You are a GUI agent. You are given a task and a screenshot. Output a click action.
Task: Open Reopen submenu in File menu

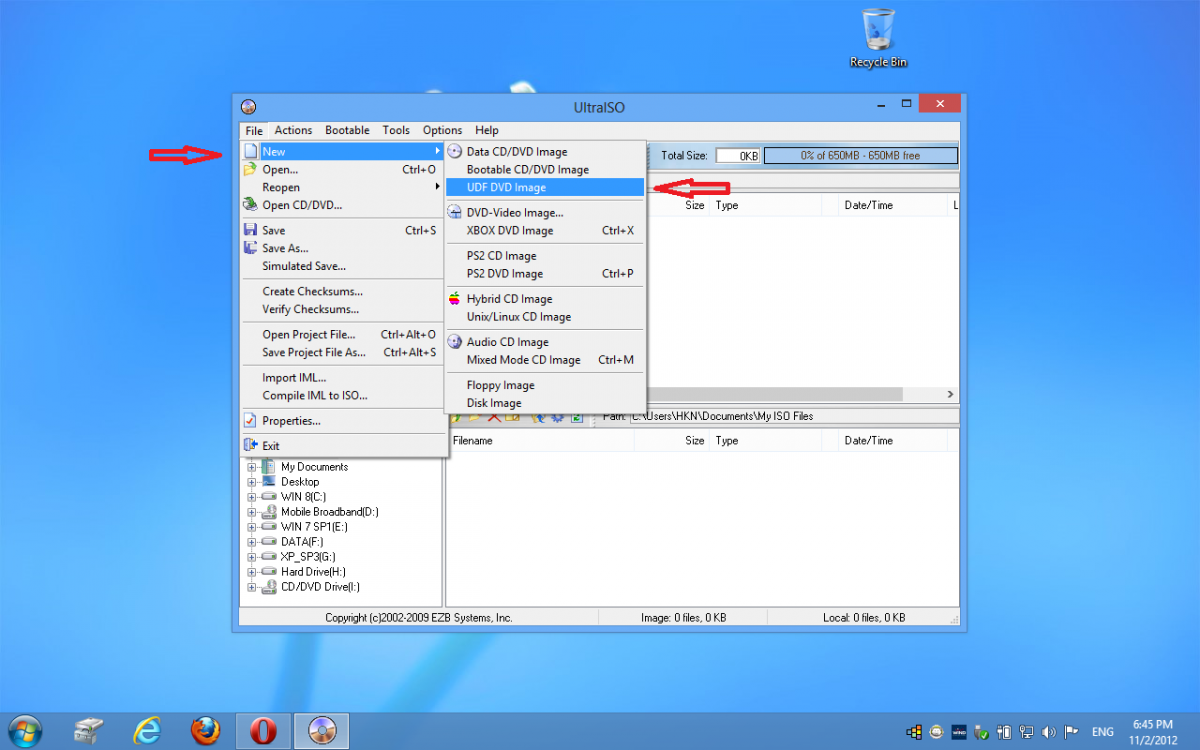pos(344,188)
